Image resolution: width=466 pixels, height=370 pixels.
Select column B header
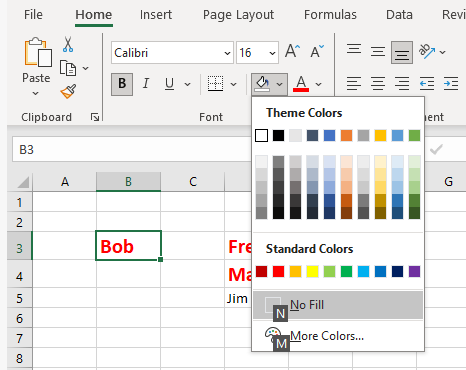pos(128,182)
